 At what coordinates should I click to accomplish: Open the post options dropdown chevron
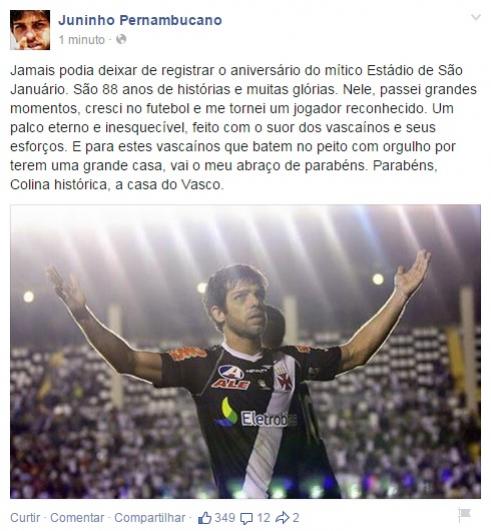click(476, 17)
